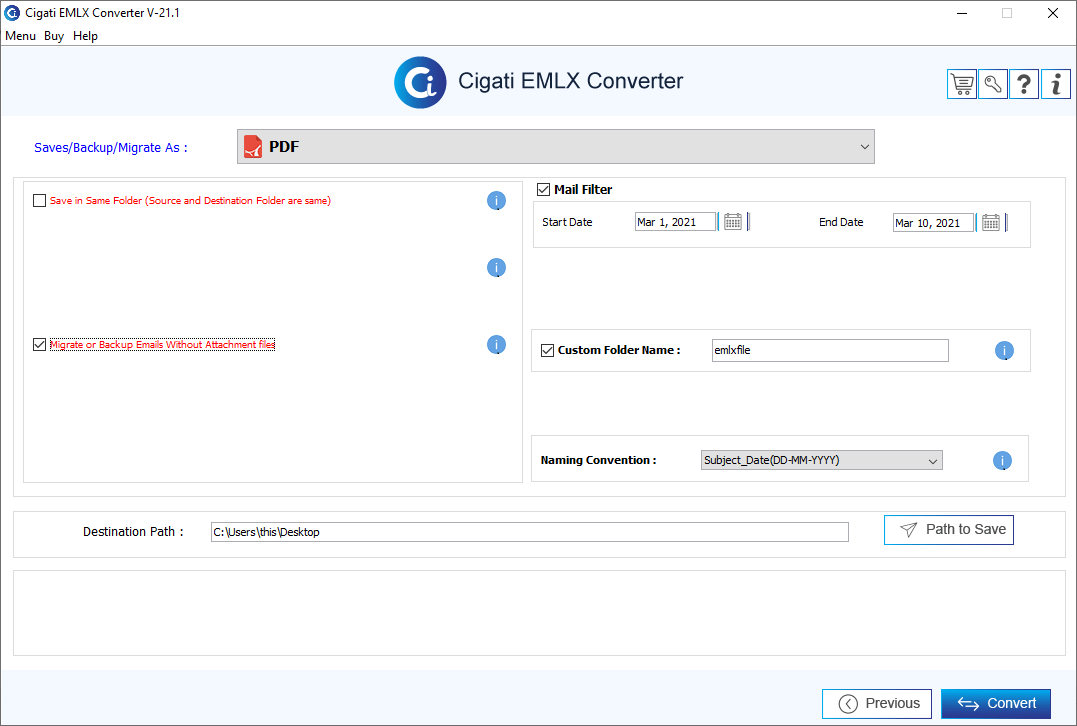1077x726 pixels.
Task: Uncheck Custom Folder Name checkbox
Action: coord(547,350)
